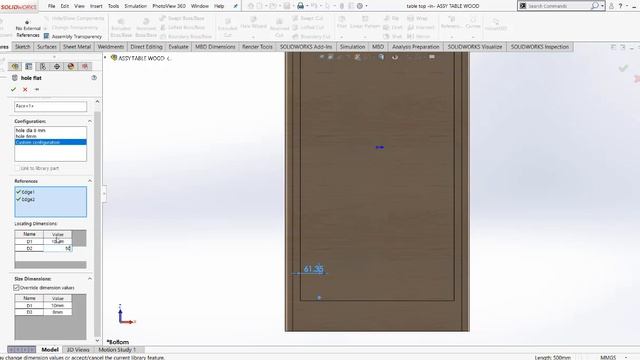Edit the locating dimension D1 value cell
Image resolution: width=640 pixels, height=360 pixels.
pyautogui.click(x=58, y=242)
